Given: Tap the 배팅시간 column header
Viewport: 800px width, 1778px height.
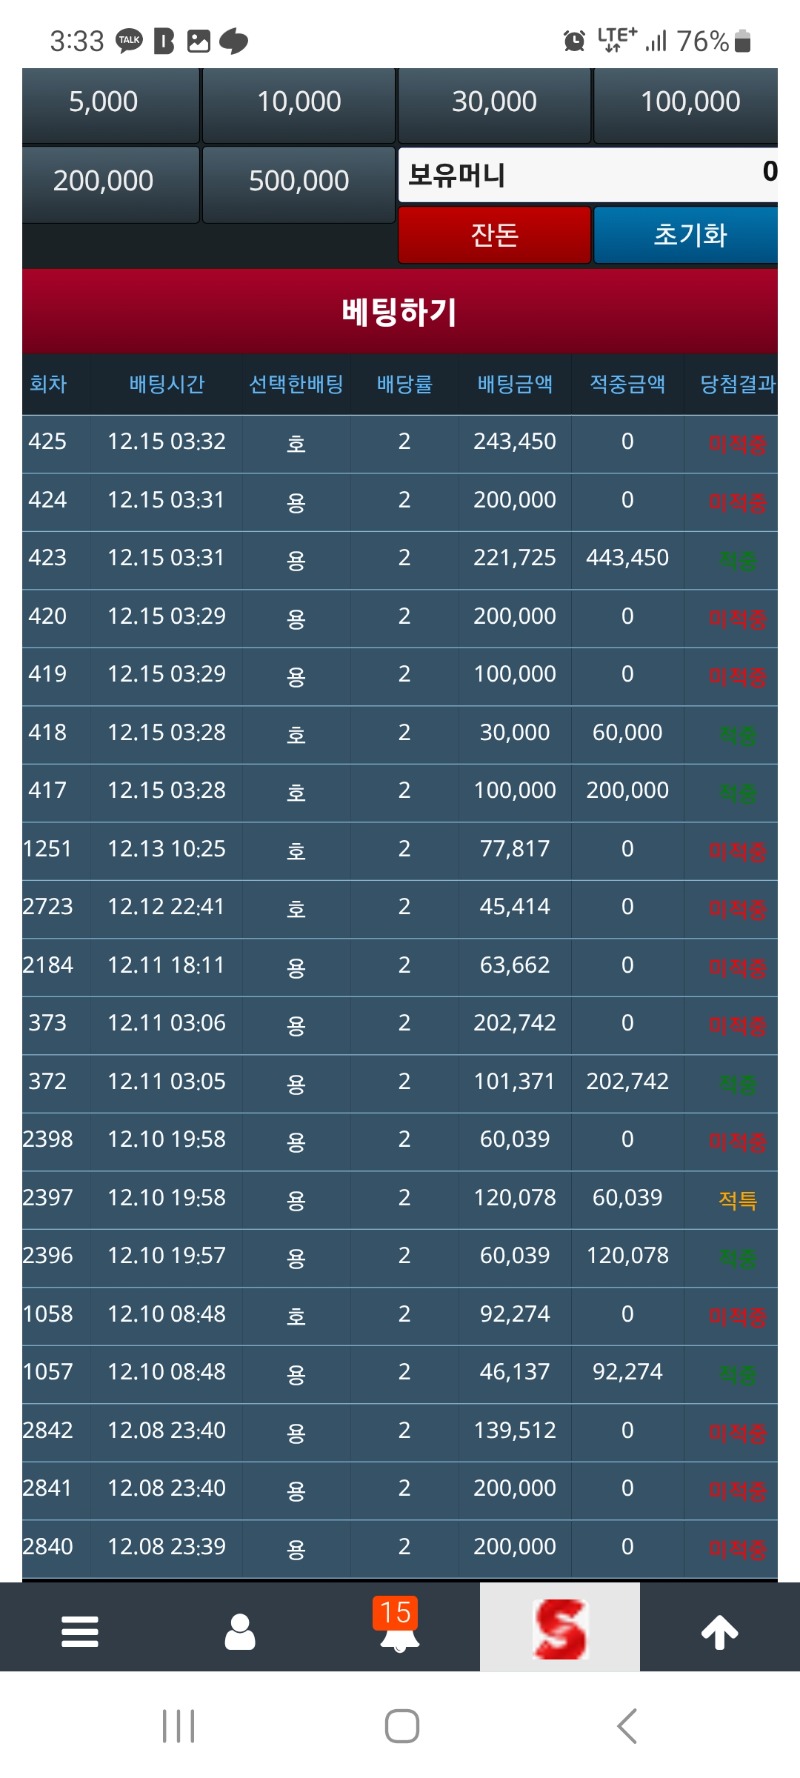Looking at the screenshot, I should click(x=166, y=384).
